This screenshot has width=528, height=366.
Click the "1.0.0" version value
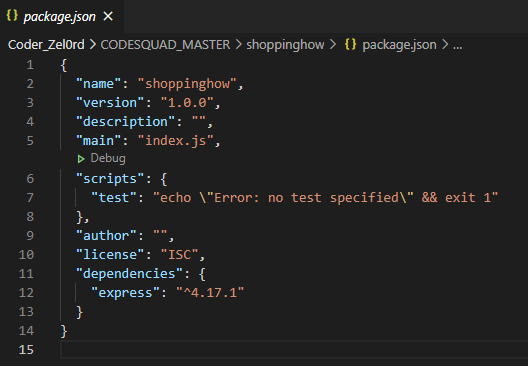tap(187, 102)
